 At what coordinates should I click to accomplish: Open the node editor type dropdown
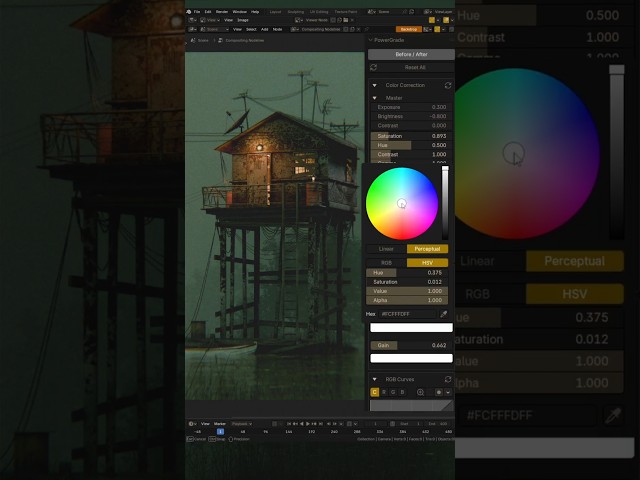[x=192, y=29]
